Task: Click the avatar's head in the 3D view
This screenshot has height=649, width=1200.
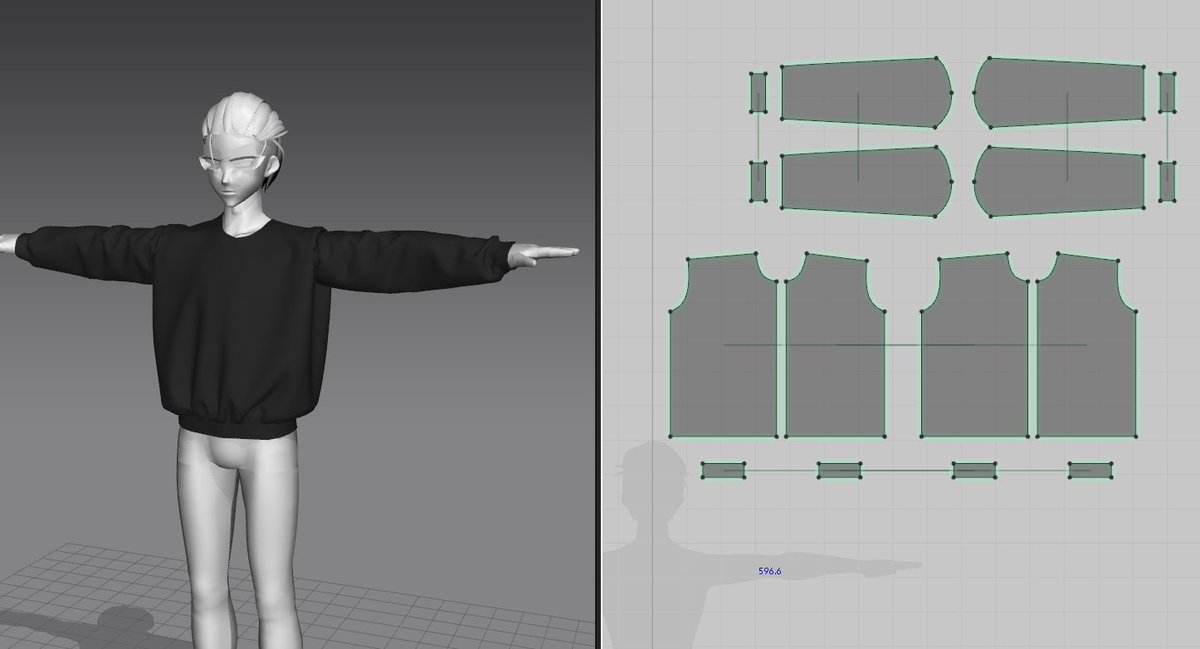Action: tap(240, 150)
